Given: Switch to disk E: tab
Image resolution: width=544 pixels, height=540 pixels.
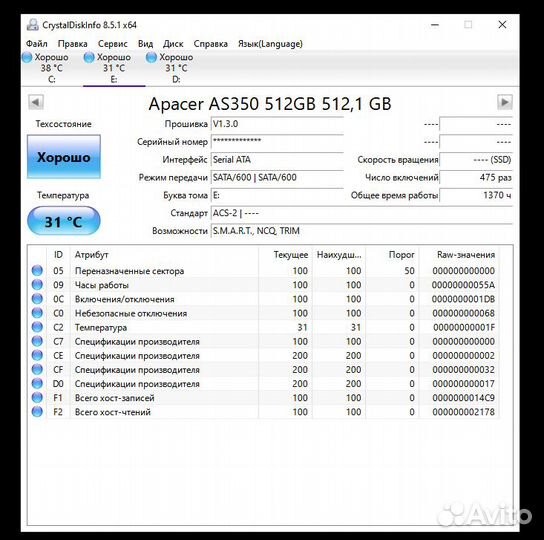Looking at the screenshot, I should pyautogui.click(x=114, y=68).
